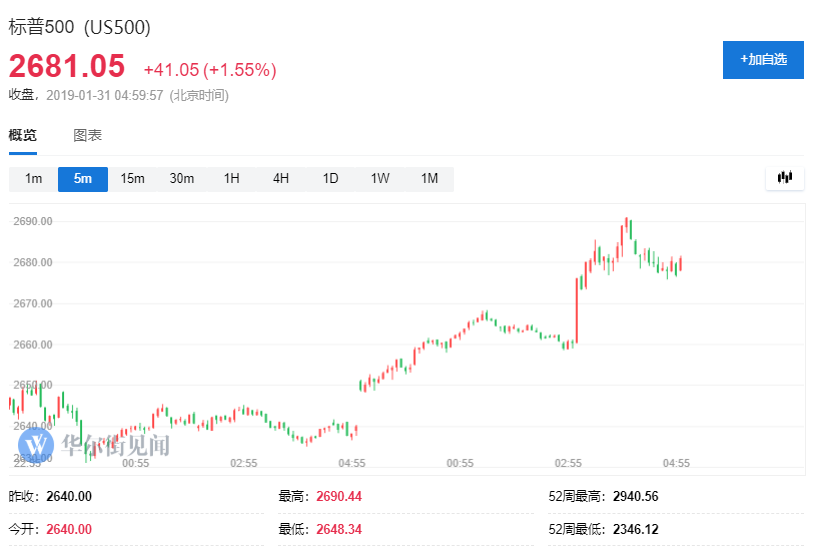
Task: Select the 1D timeframe
Action: pyautogui.click(x=330, y=179)
